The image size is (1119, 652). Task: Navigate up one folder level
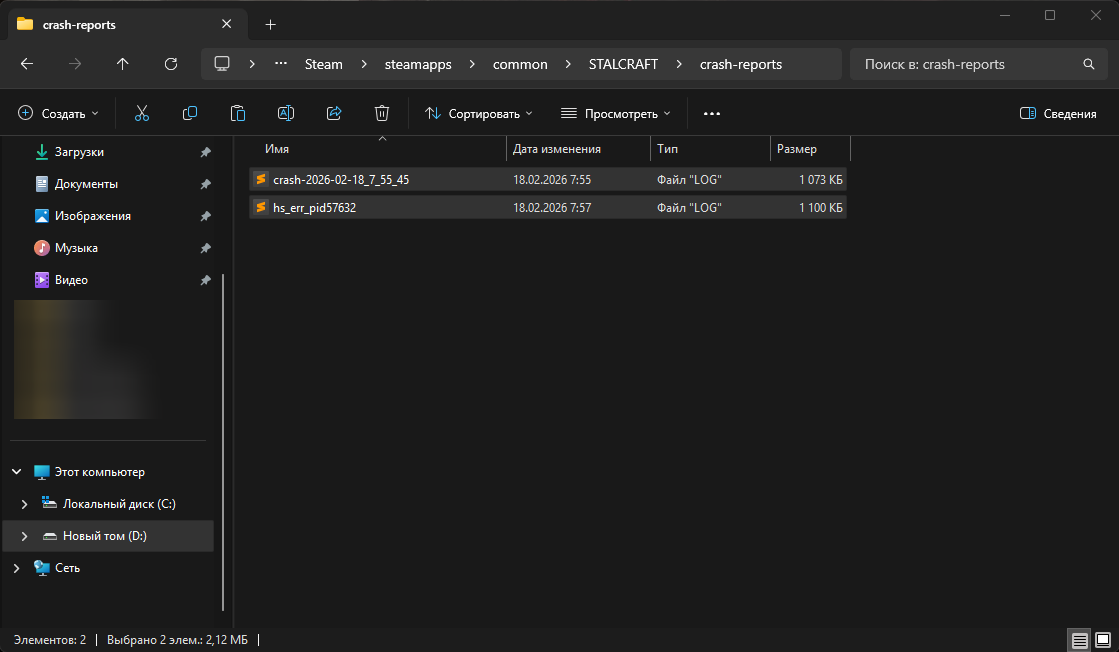(x=123, y=64)
